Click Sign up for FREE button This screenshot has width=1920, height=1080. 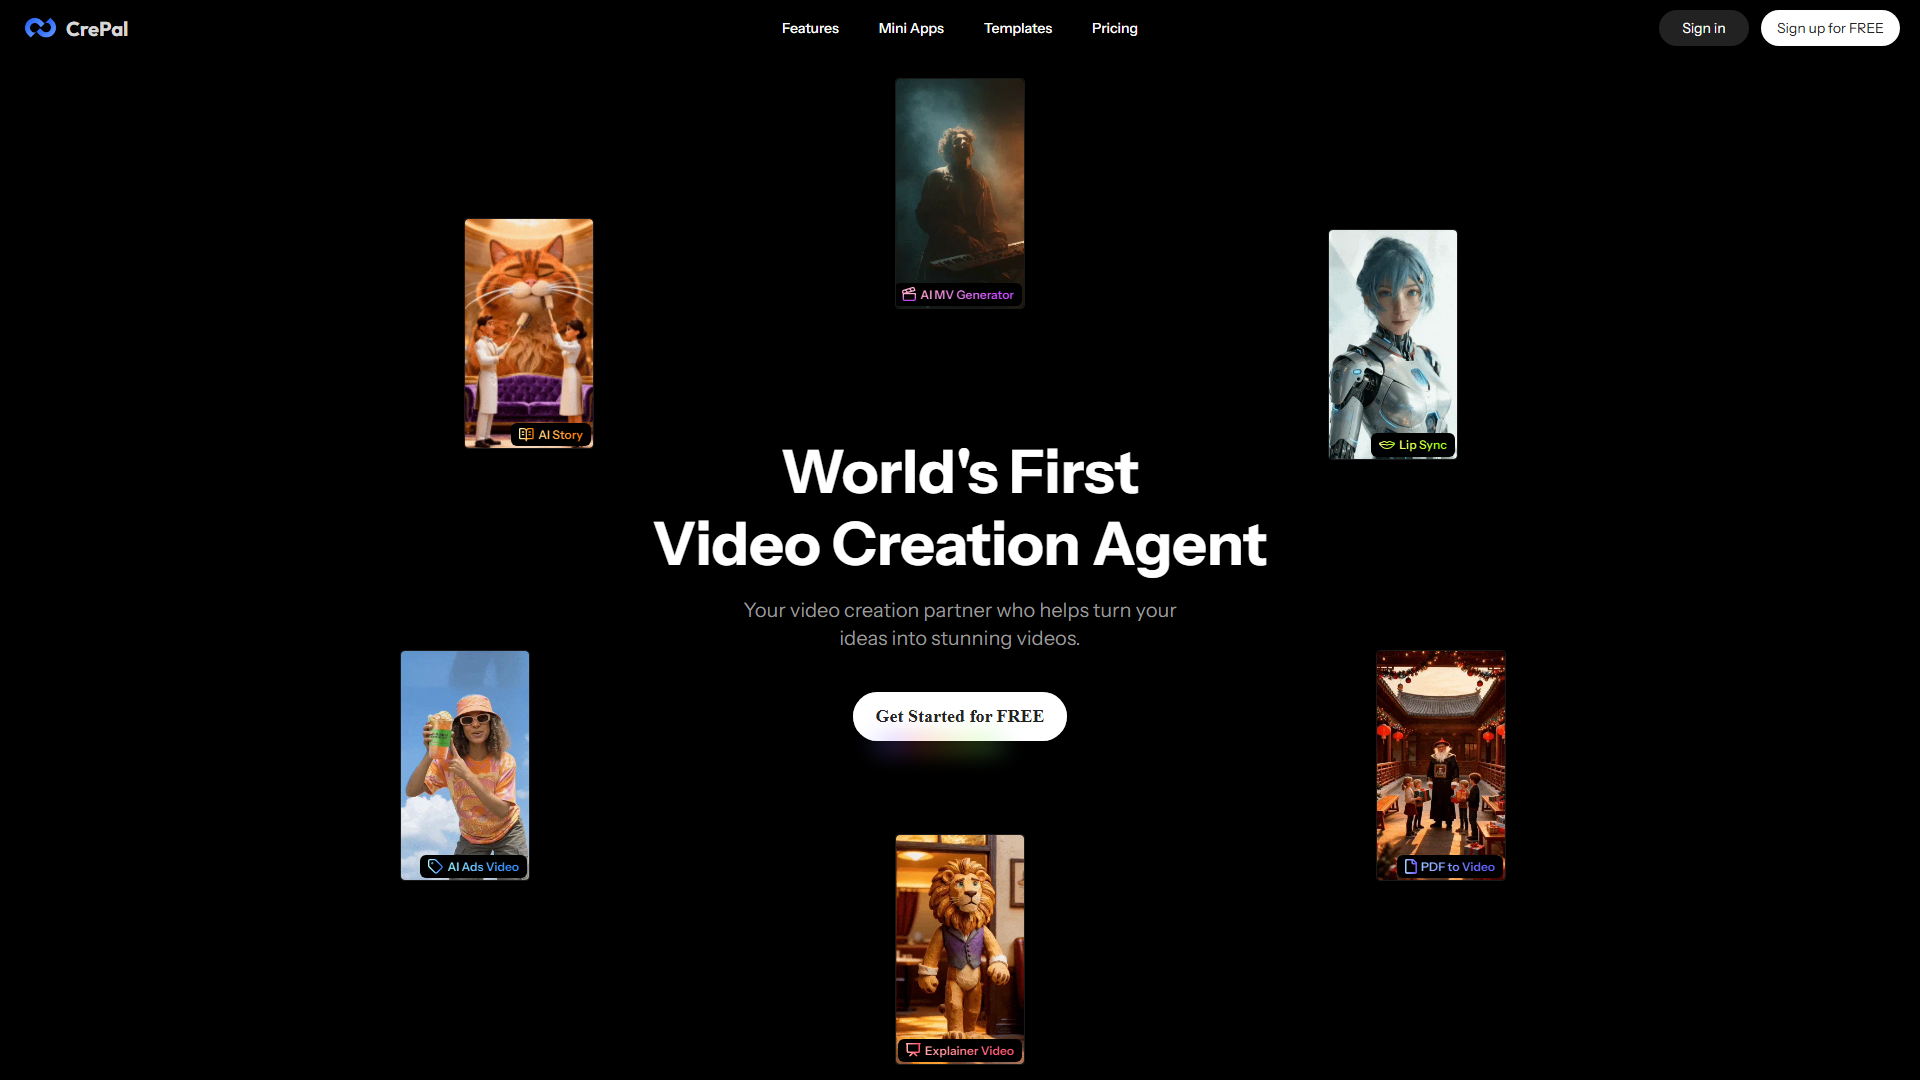(1829, 28)
